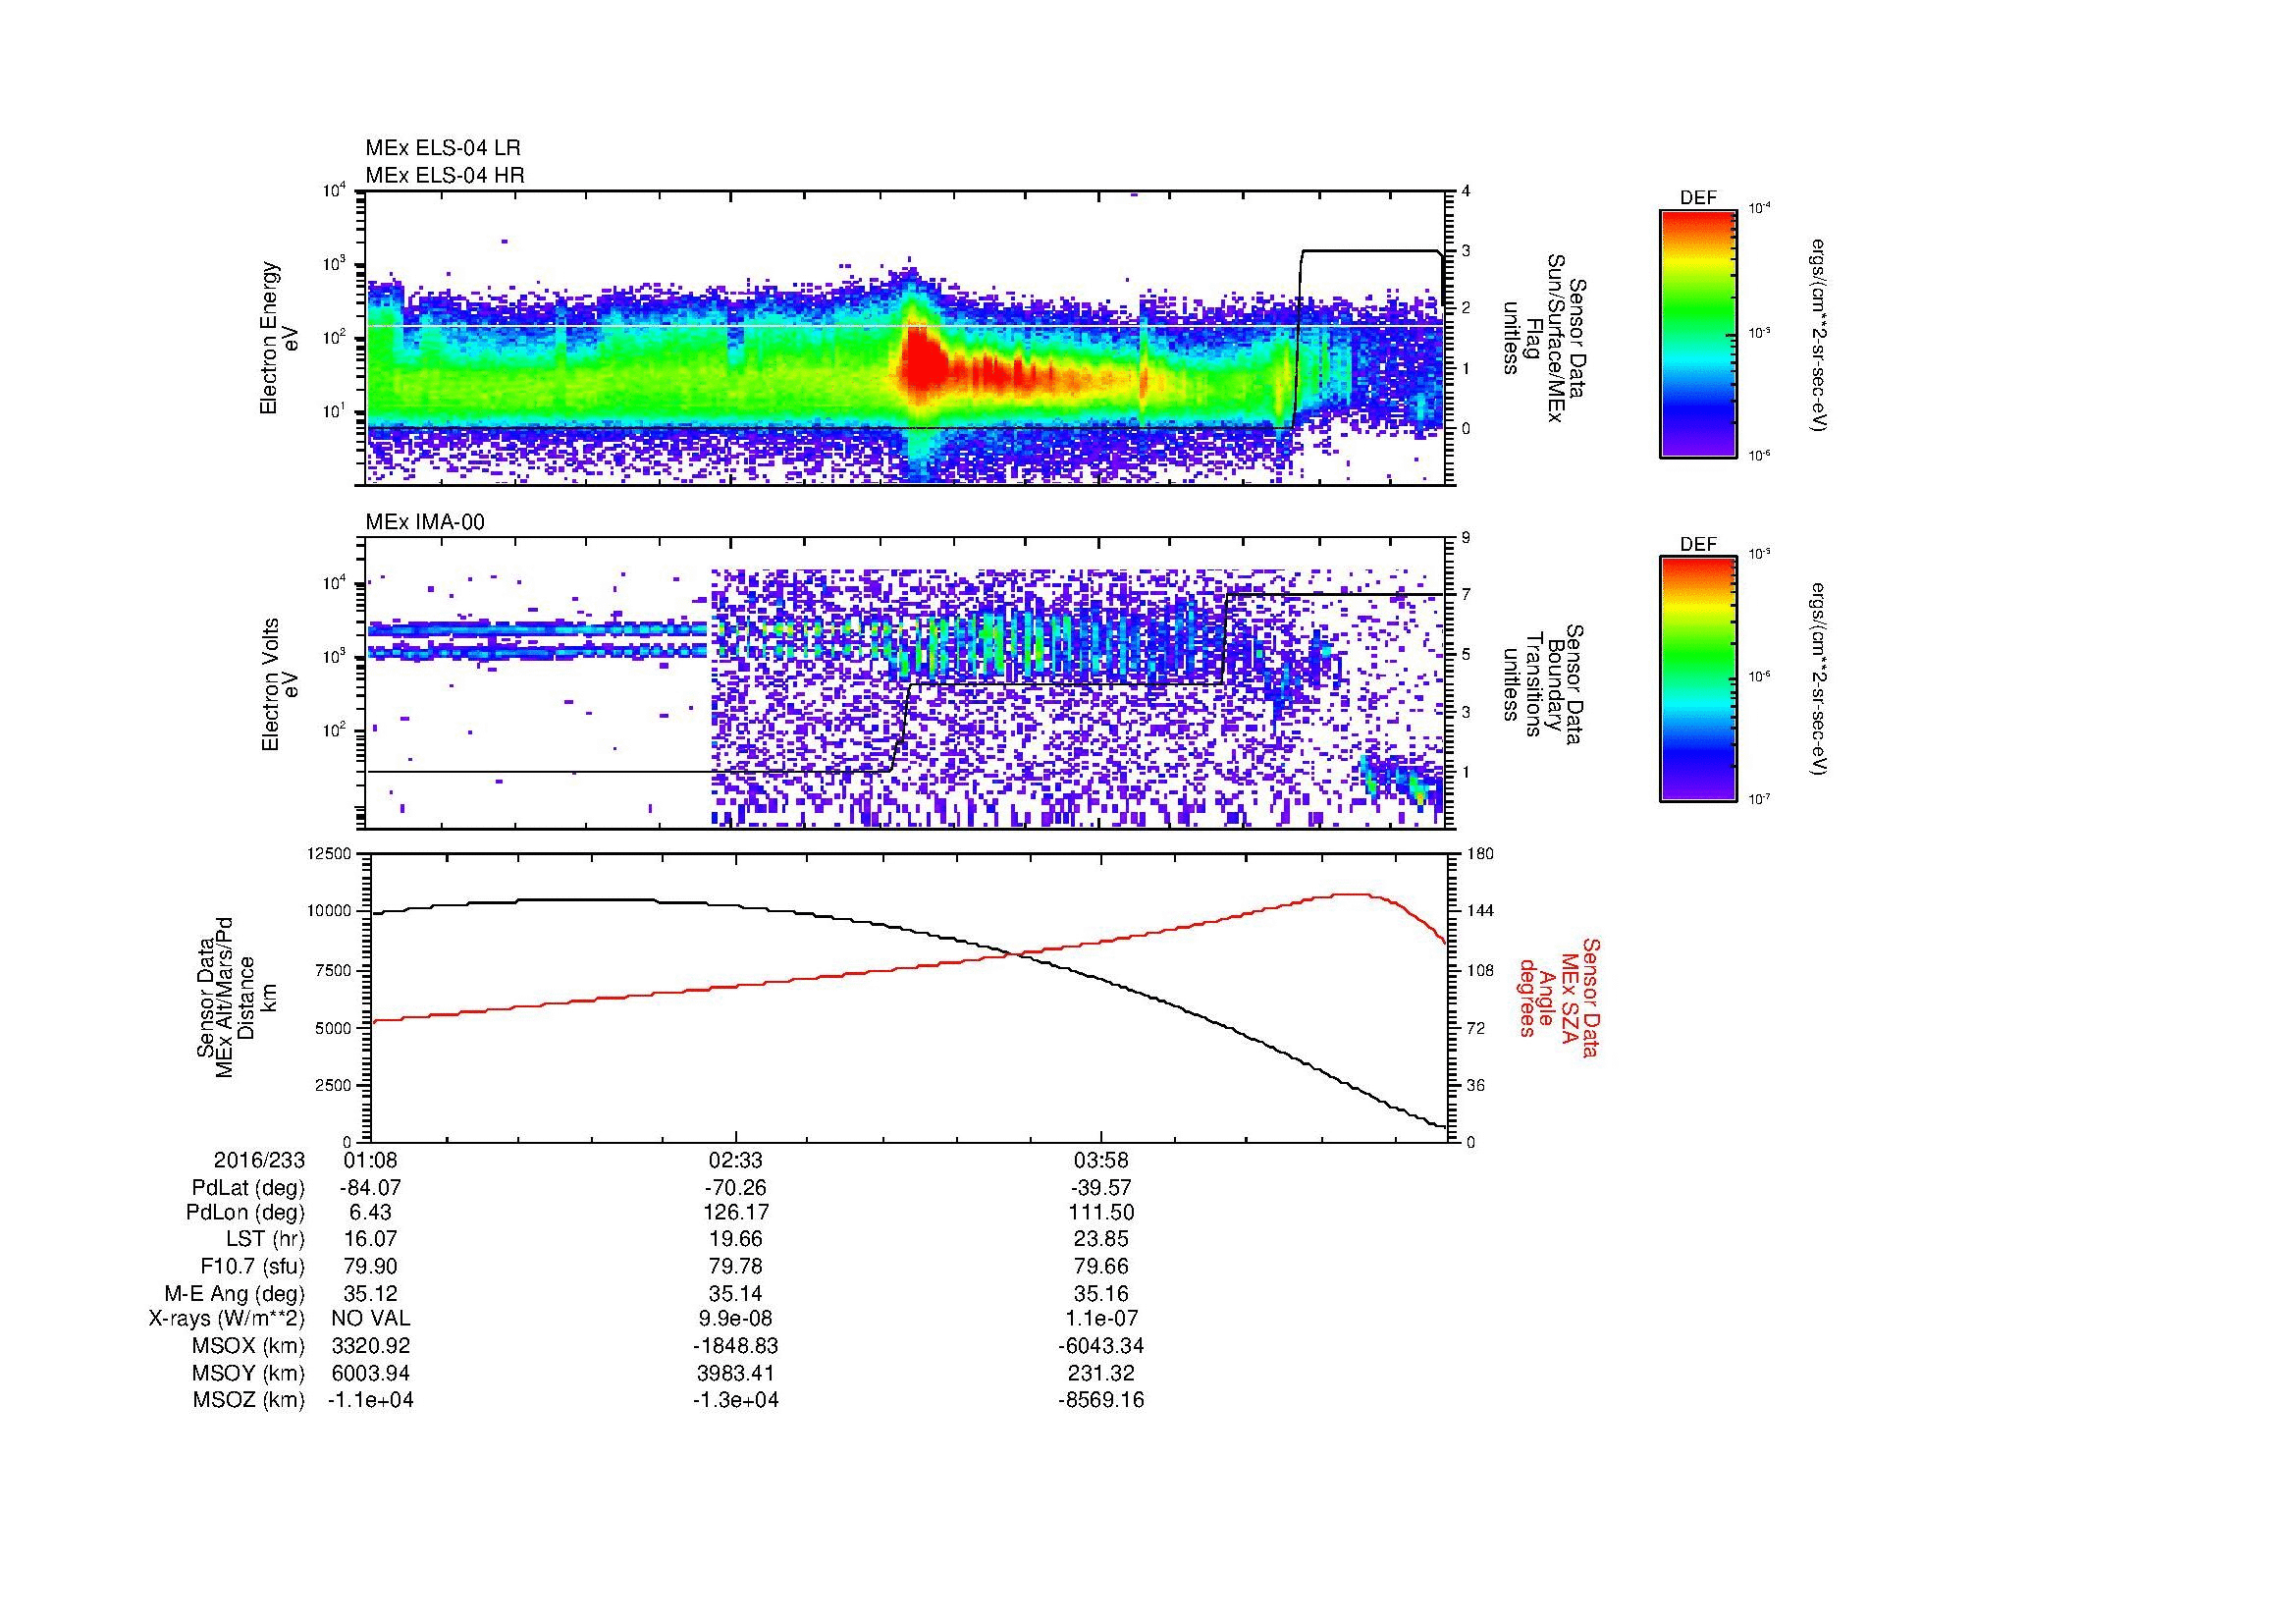Click the MSOY value 231.32
Image resolution: width=2296 pixels, height=1623 pixels.
click(x=1101, y=1373)
